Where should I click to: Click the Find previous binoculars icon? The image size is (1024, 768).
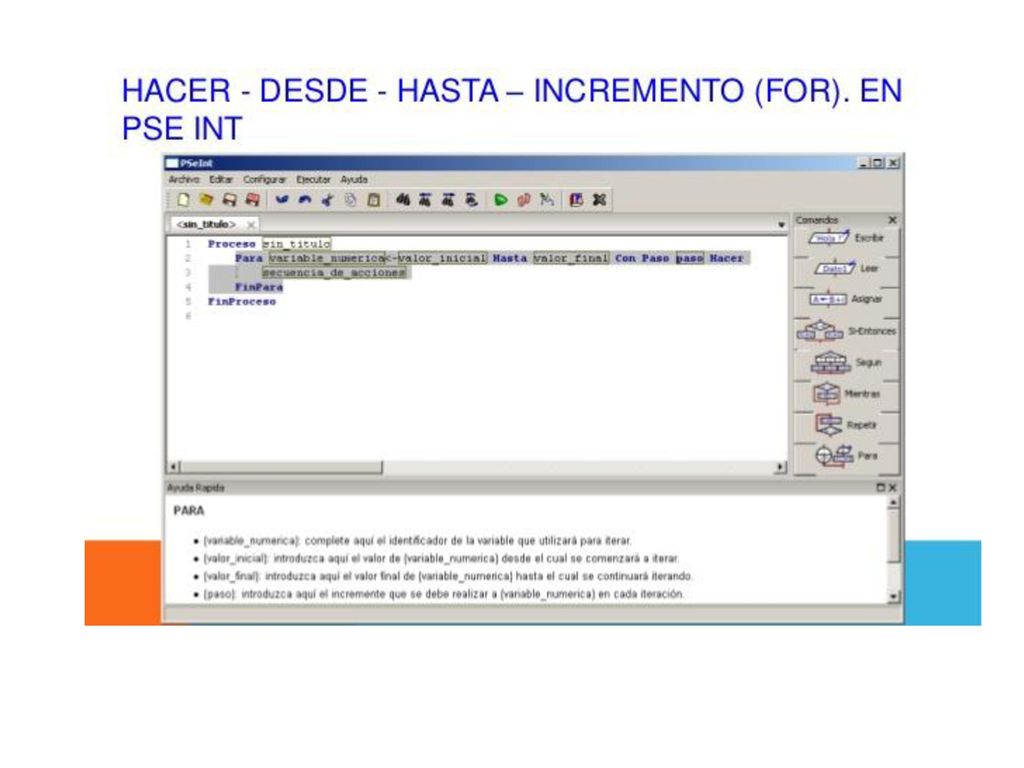point(425,200)
